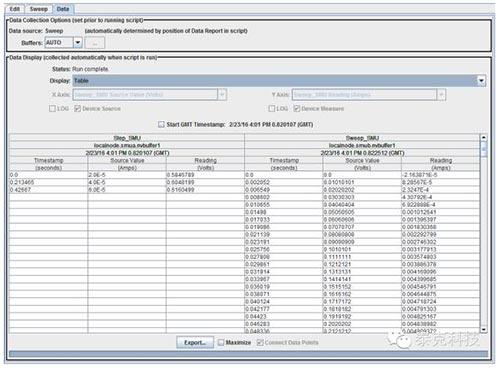Click the Sweep_SMU Reading (Amps) column header
The height and width of the screenshot is (368, 500).
[x=441, y=164]
